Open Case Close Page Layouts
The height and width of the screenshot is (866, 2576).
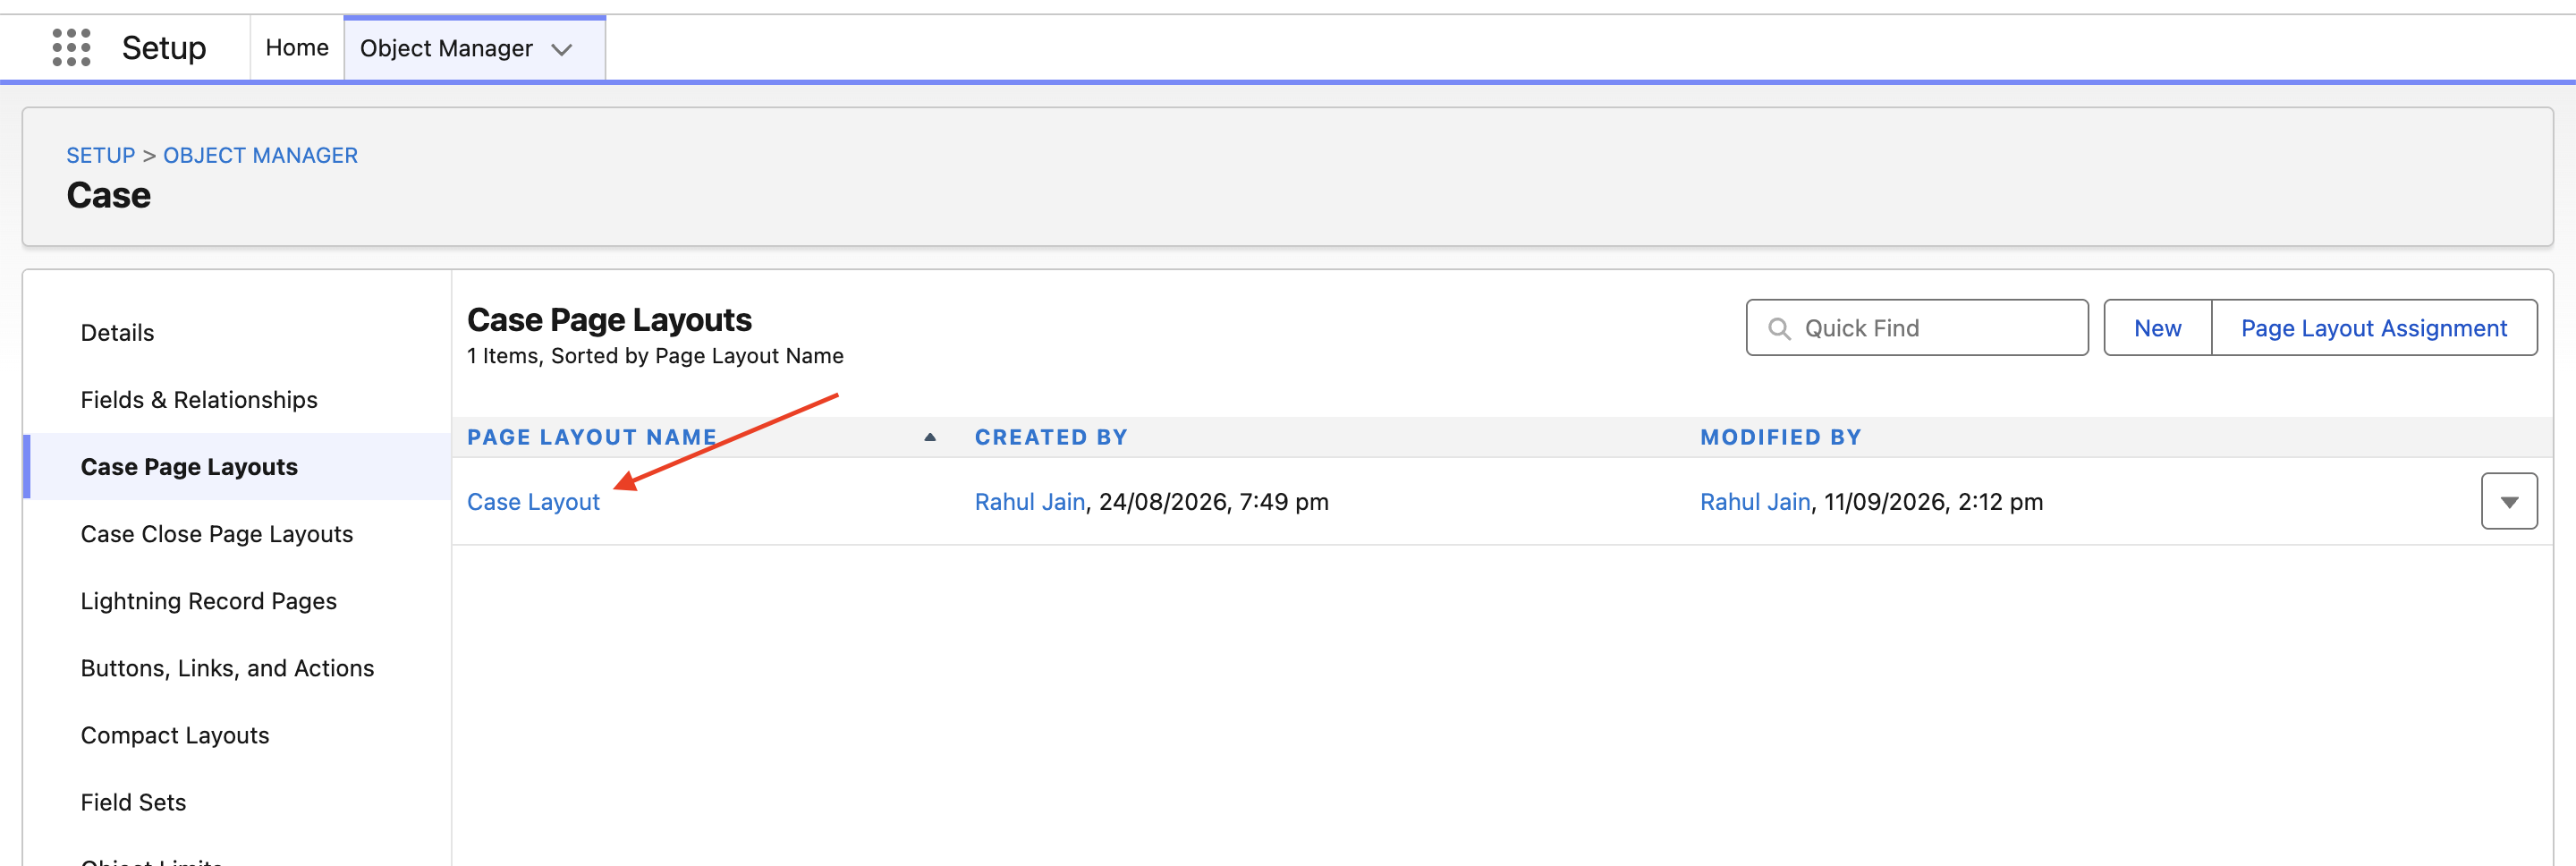point(217,533)
